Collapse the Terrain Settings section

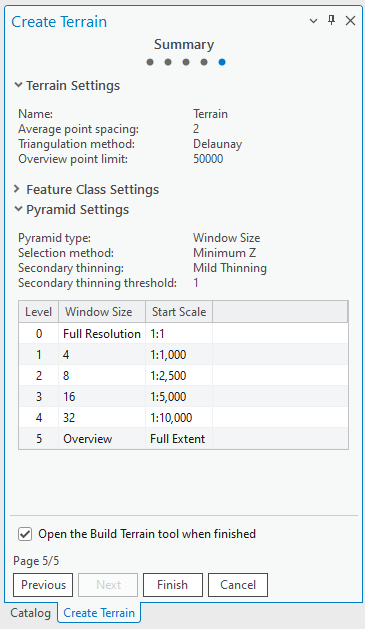18,85
